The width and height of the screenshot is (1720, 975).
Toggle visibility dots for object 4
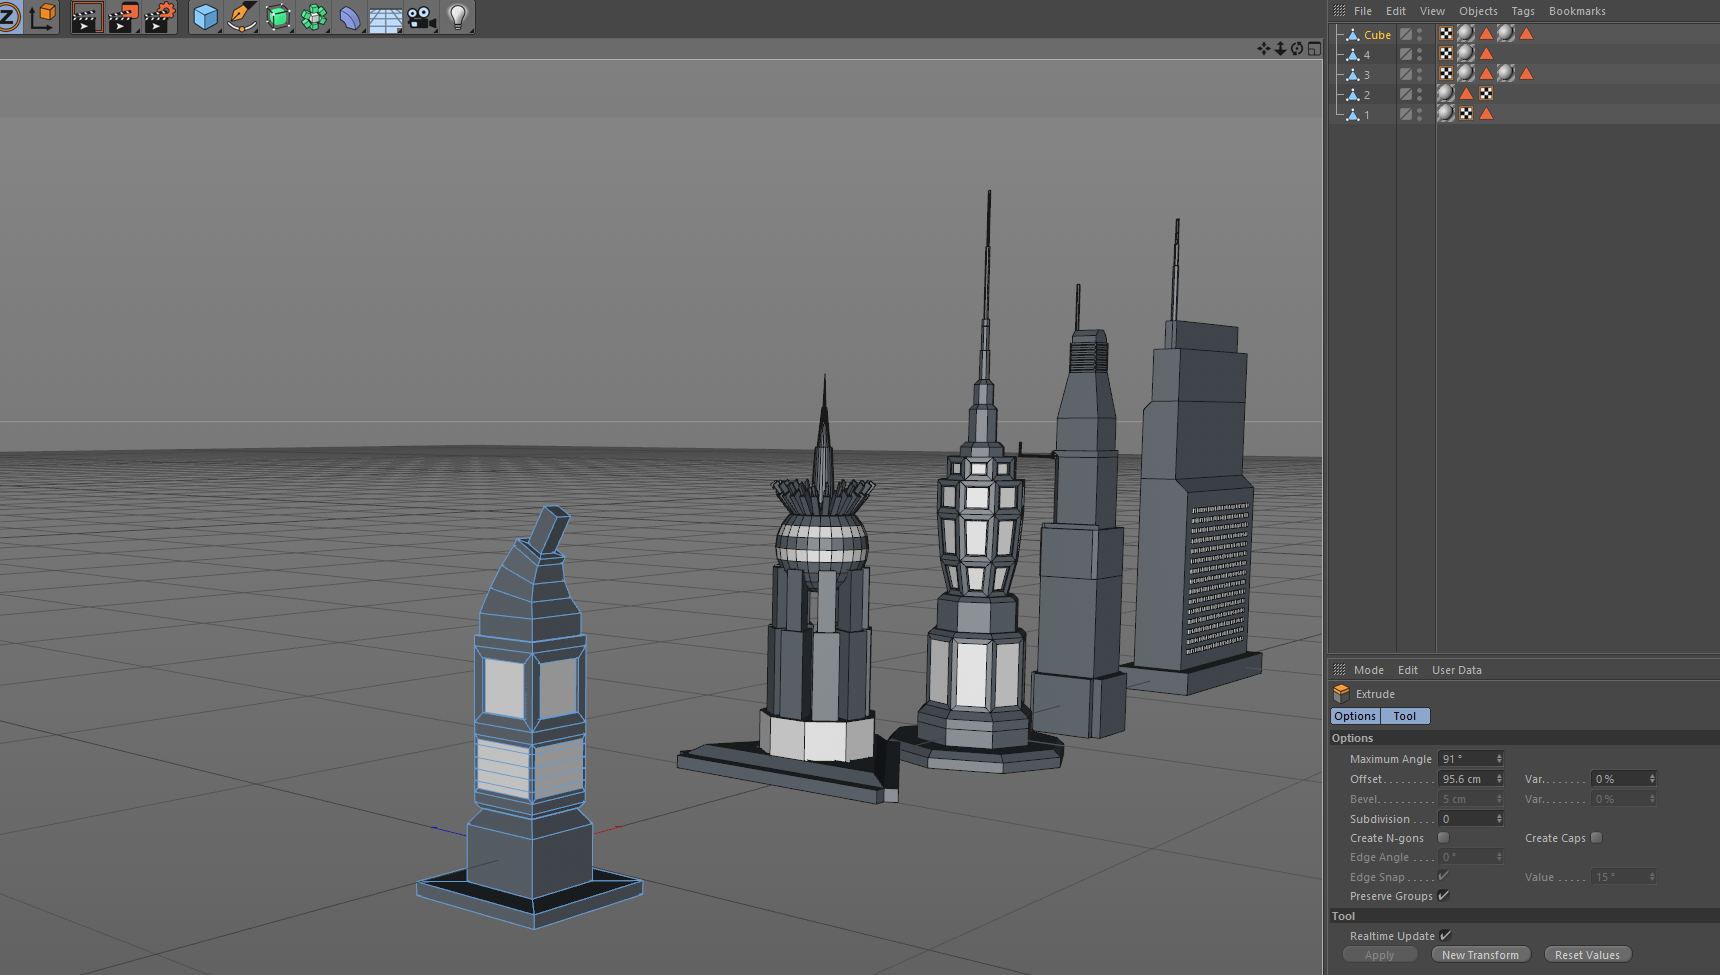click(1419, 54)
